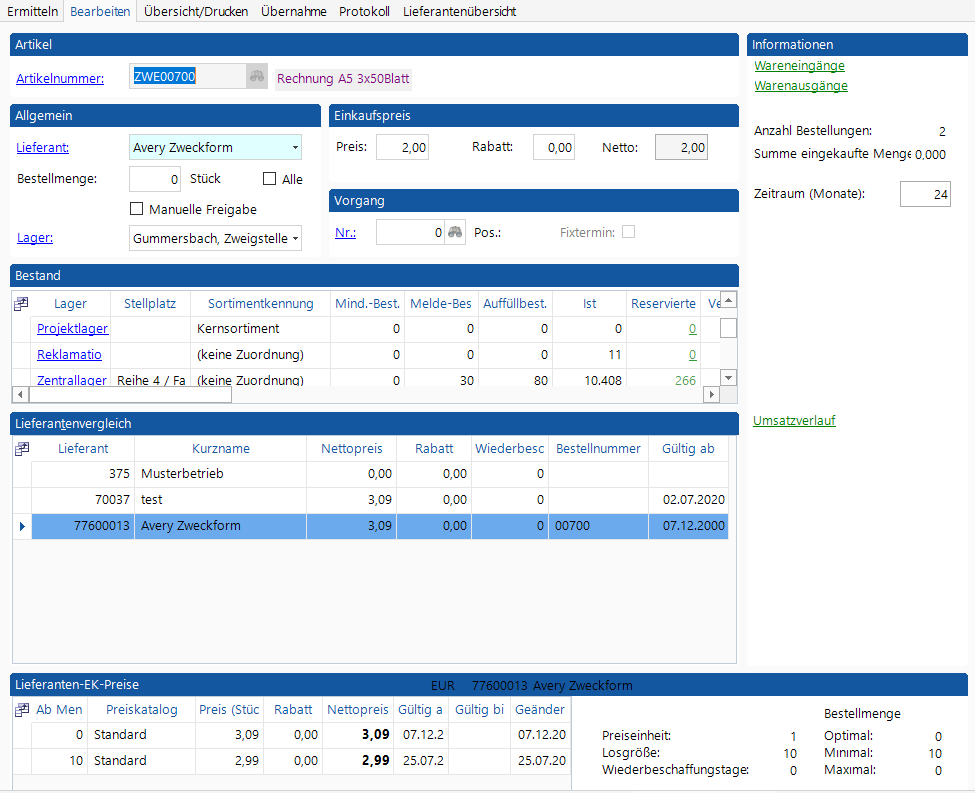Sort by the Nettopreis column header in Lieferantenvergleich
This screenshot has width=975, height=793.
click(350, 449)
